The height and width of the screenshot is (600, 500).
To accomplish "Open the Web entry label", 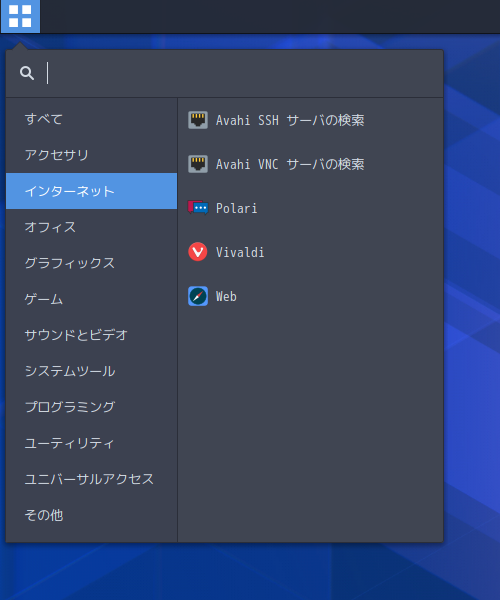I will 226,297.
